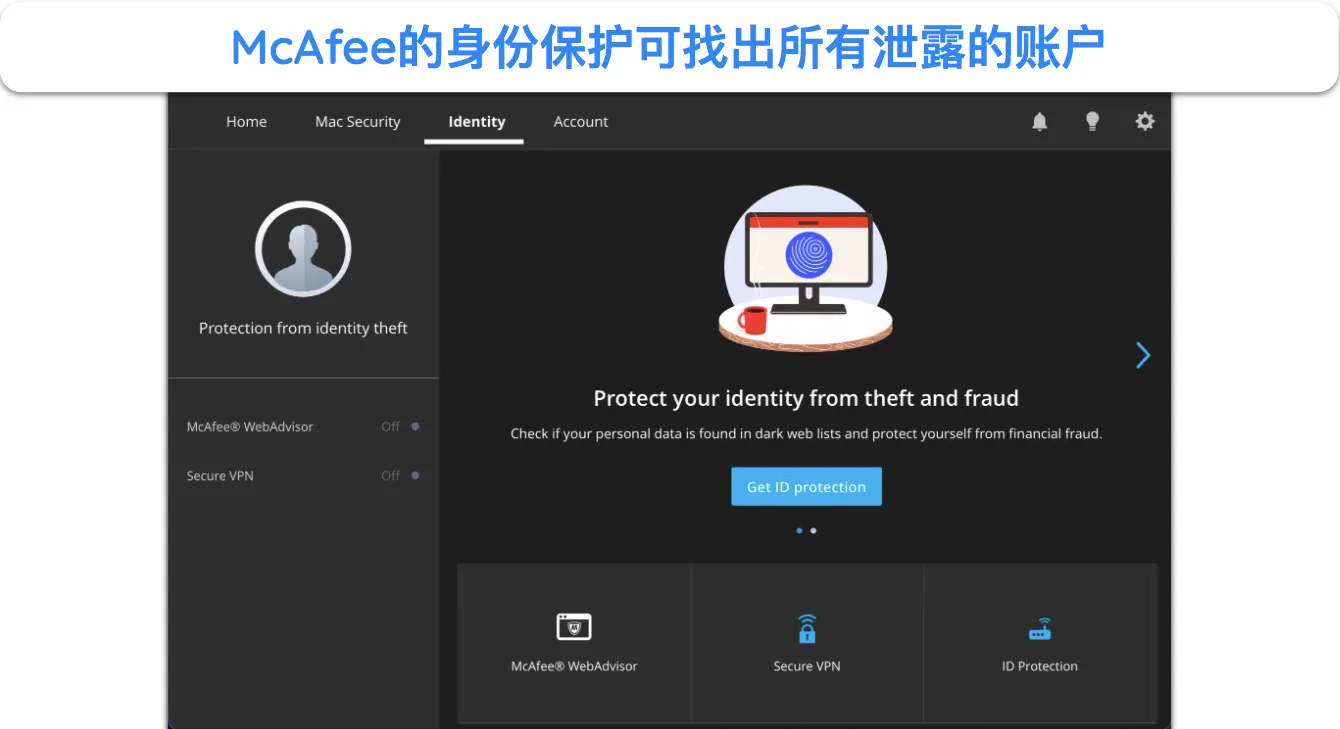This screenshot has width=1340, height=729.
Task: Switch to the Home tab
Action: tap(246, 122)
